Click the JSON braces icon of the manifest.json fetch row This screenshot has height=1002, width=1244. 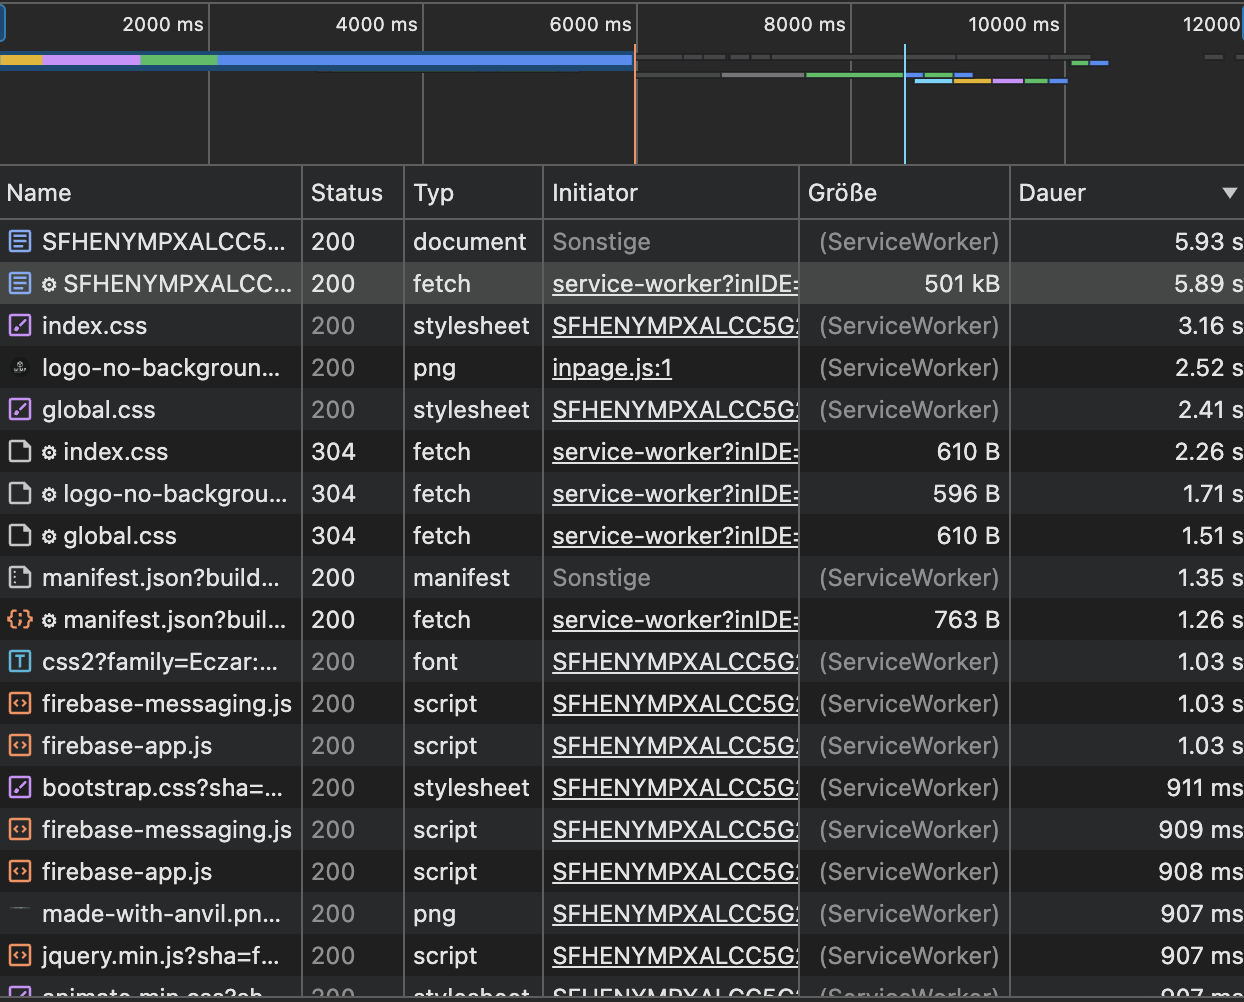click(x=19, y=619)
